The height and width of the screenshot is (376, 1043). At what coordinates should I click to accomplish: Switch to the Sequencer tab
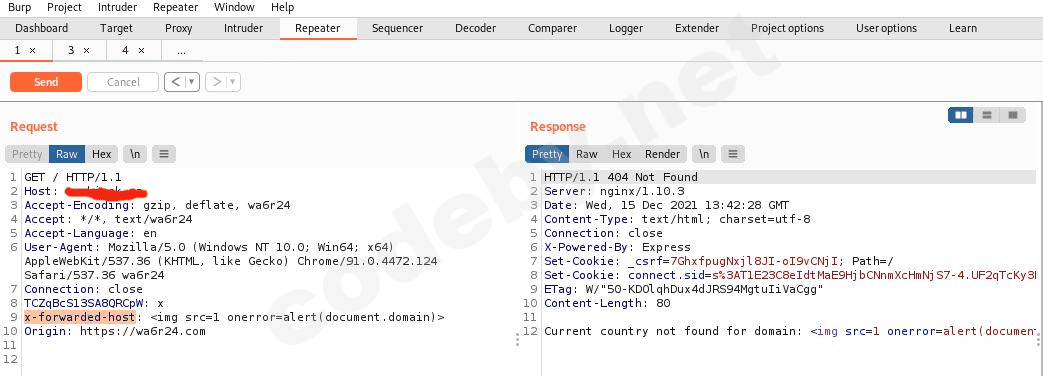click(397, 28)
